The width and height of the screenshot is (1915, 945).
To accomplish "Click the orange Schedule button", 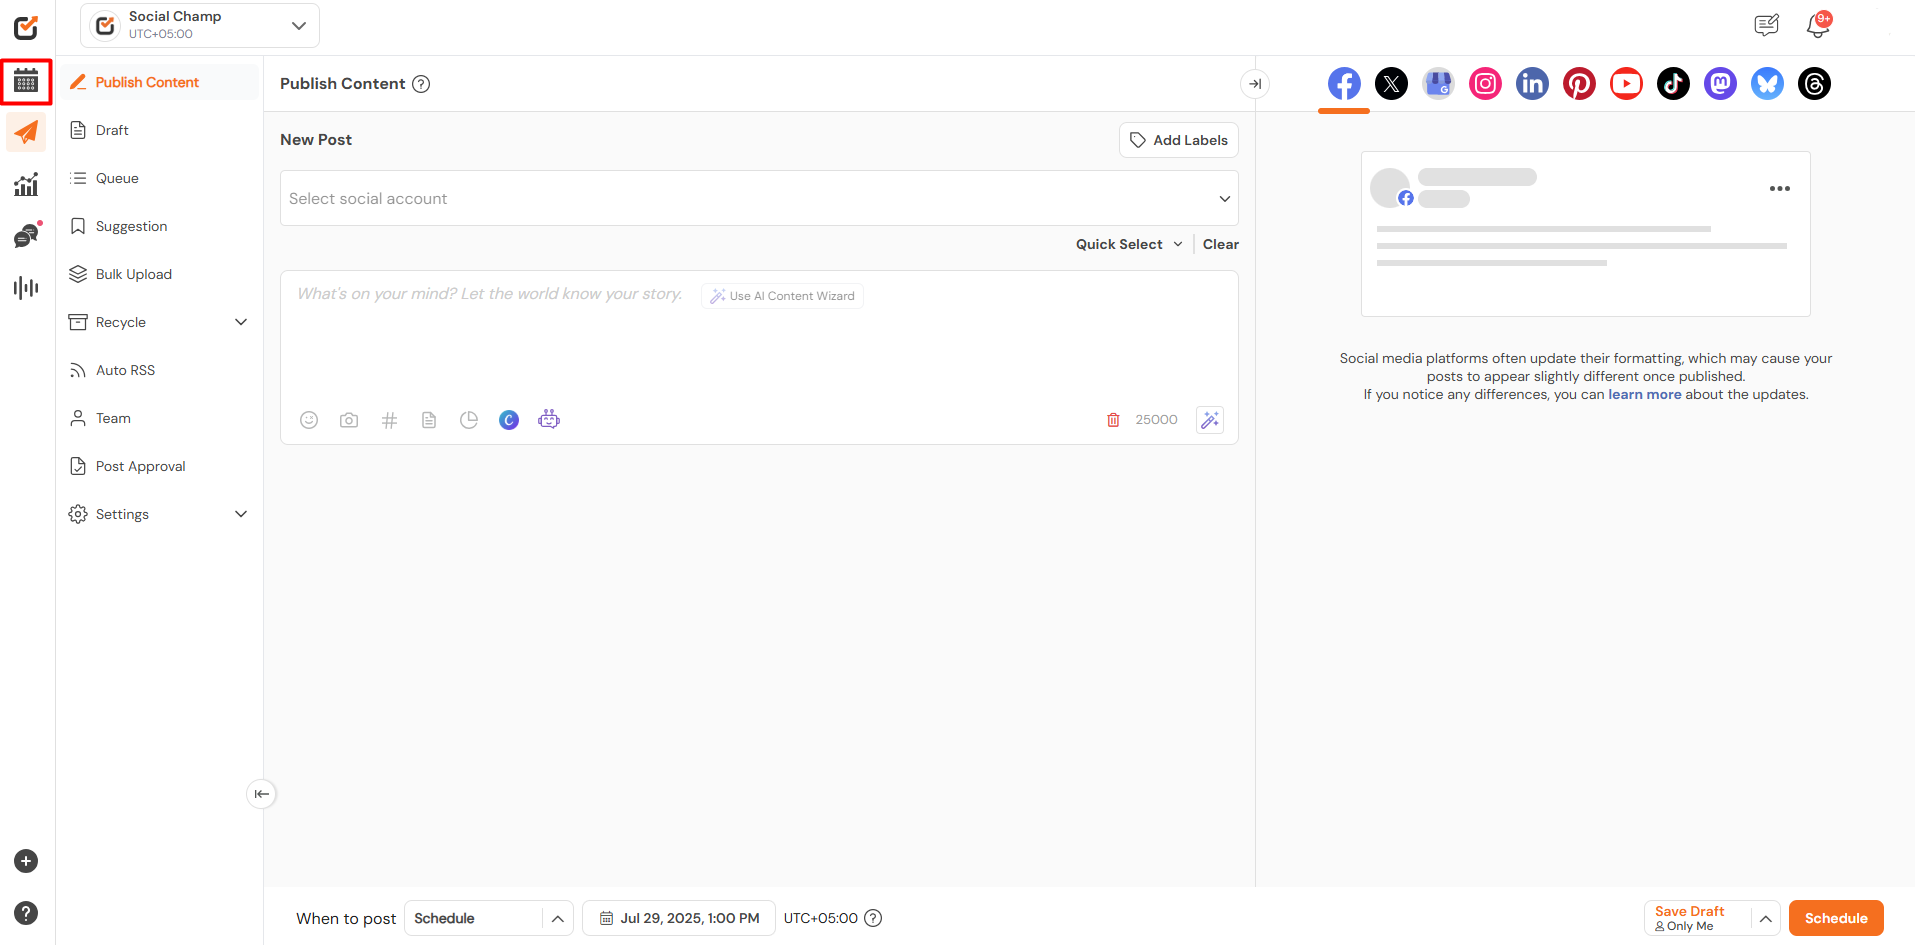I will [x=1836, y=918].
